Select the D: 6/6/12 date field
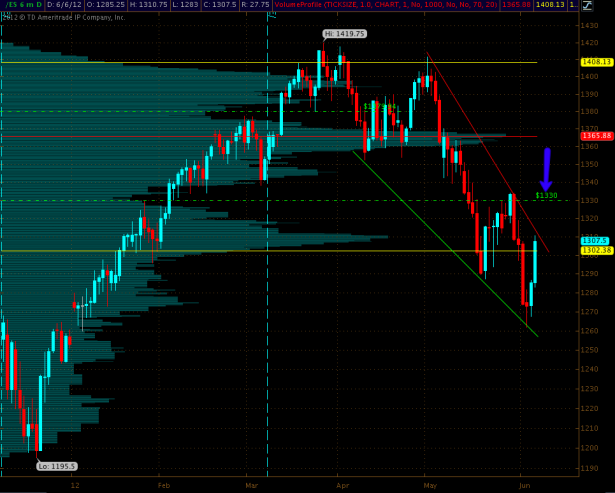Viewport: 615px width, 493px height. click(64, 5)
